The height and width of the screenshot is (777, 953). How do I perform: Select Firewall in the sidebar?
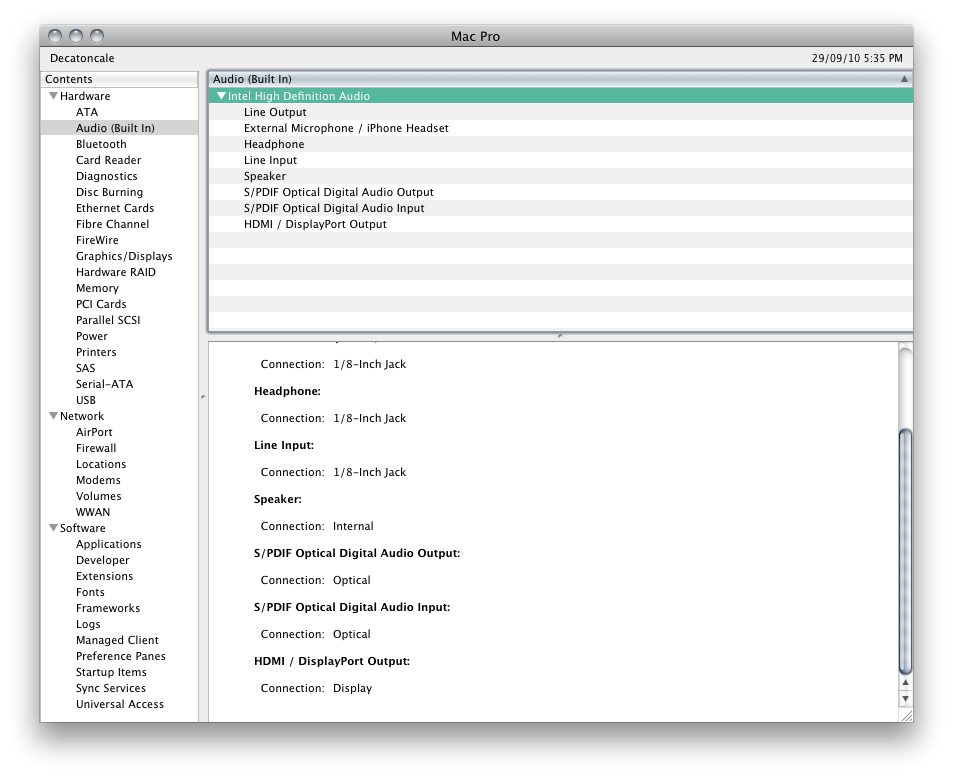coord(96,448)
